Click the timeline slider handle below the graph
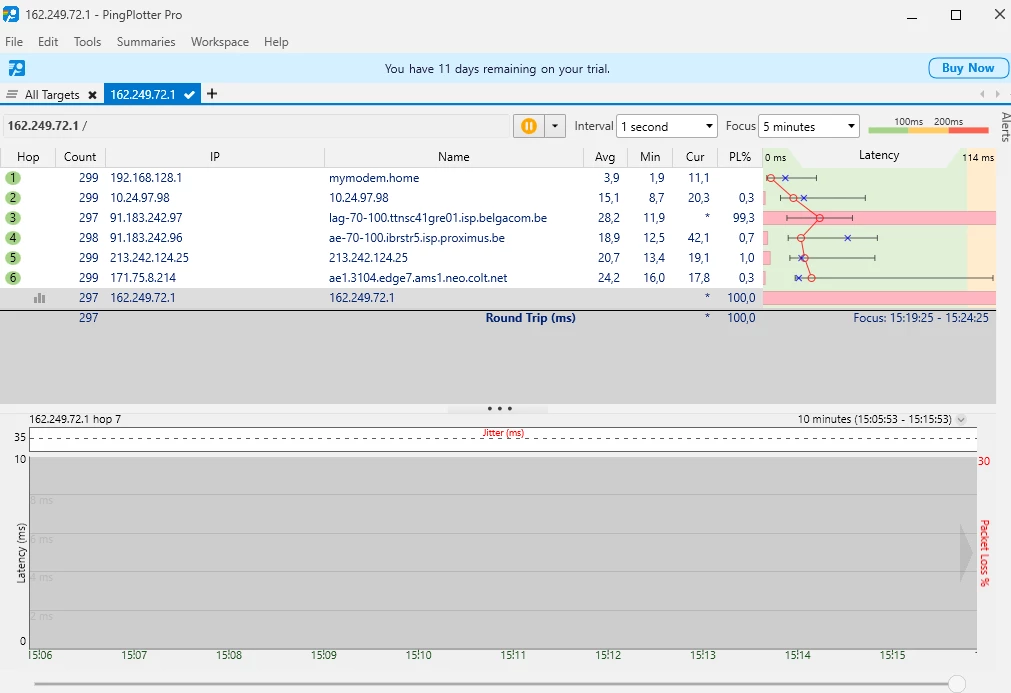The height and width of the screenshot is (693, 1011). (x=957, y=684)
